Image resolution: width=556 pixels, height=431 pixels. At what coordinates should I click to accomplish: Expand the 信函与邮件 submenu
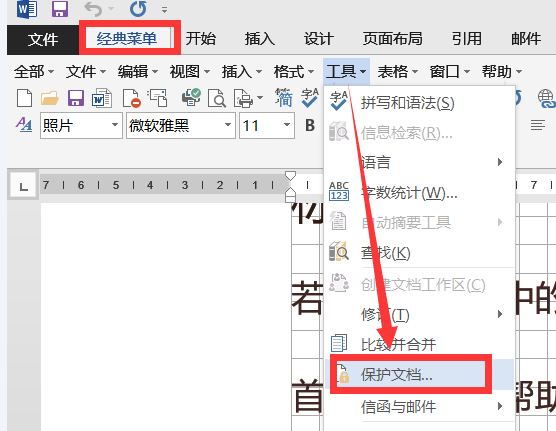[419, 407]
